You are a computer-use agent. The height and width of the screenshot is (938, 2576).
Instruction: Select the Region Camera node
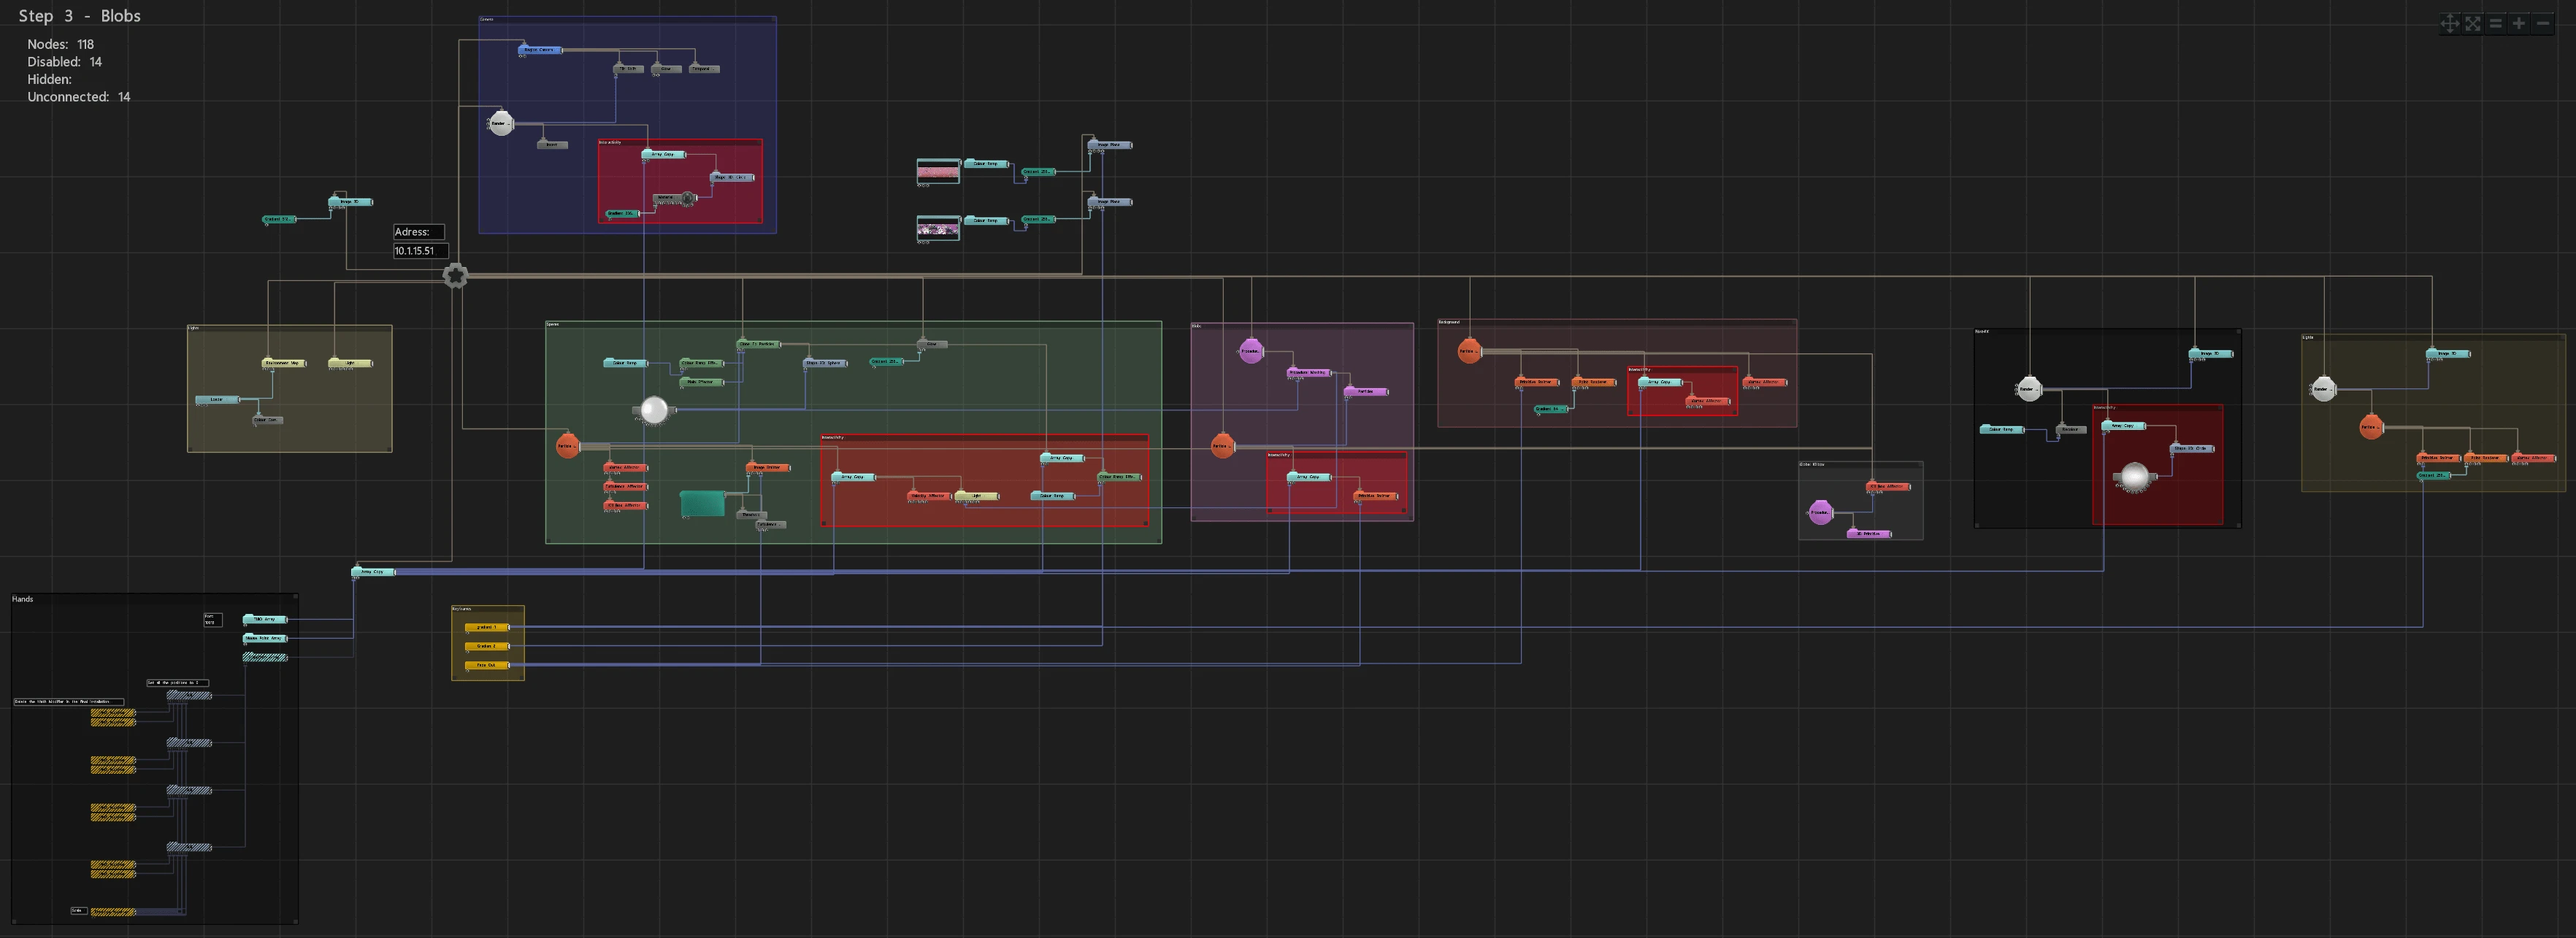point(540,49)
